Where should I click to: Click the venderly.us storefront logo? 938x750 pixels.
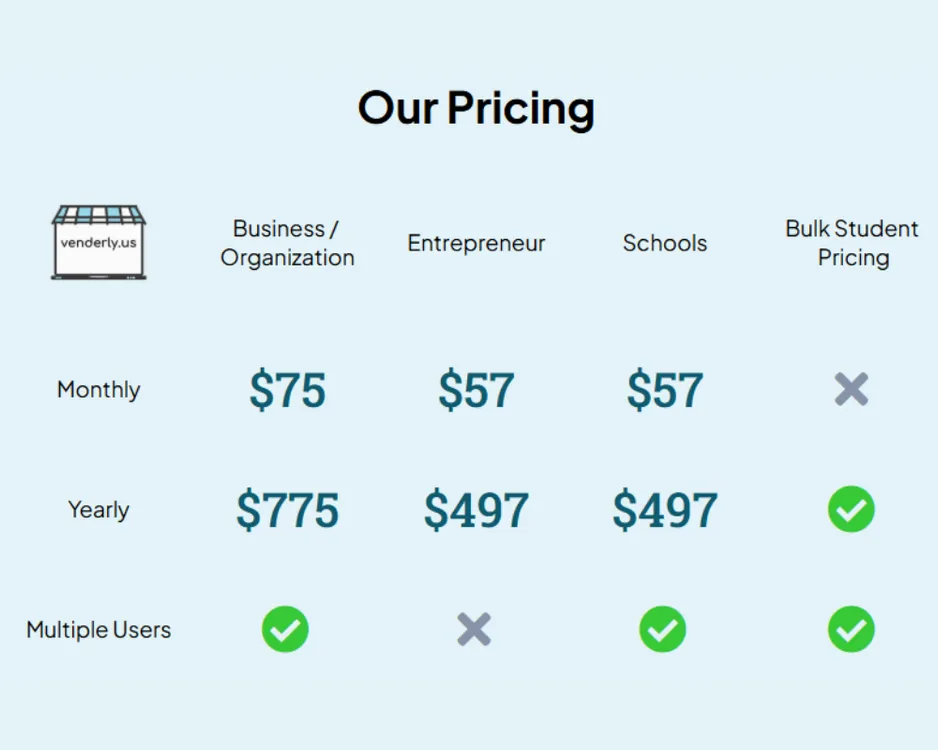99,242
